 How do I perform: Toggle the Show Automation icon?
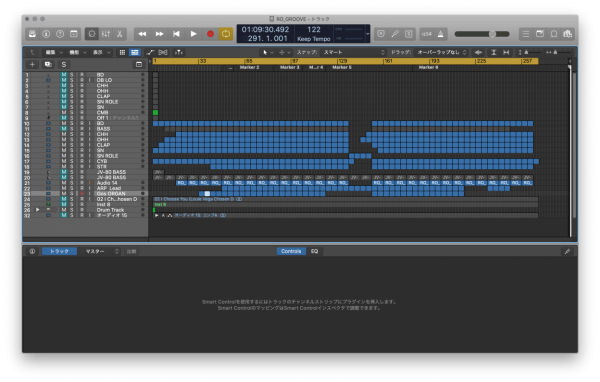coord(150,52)
